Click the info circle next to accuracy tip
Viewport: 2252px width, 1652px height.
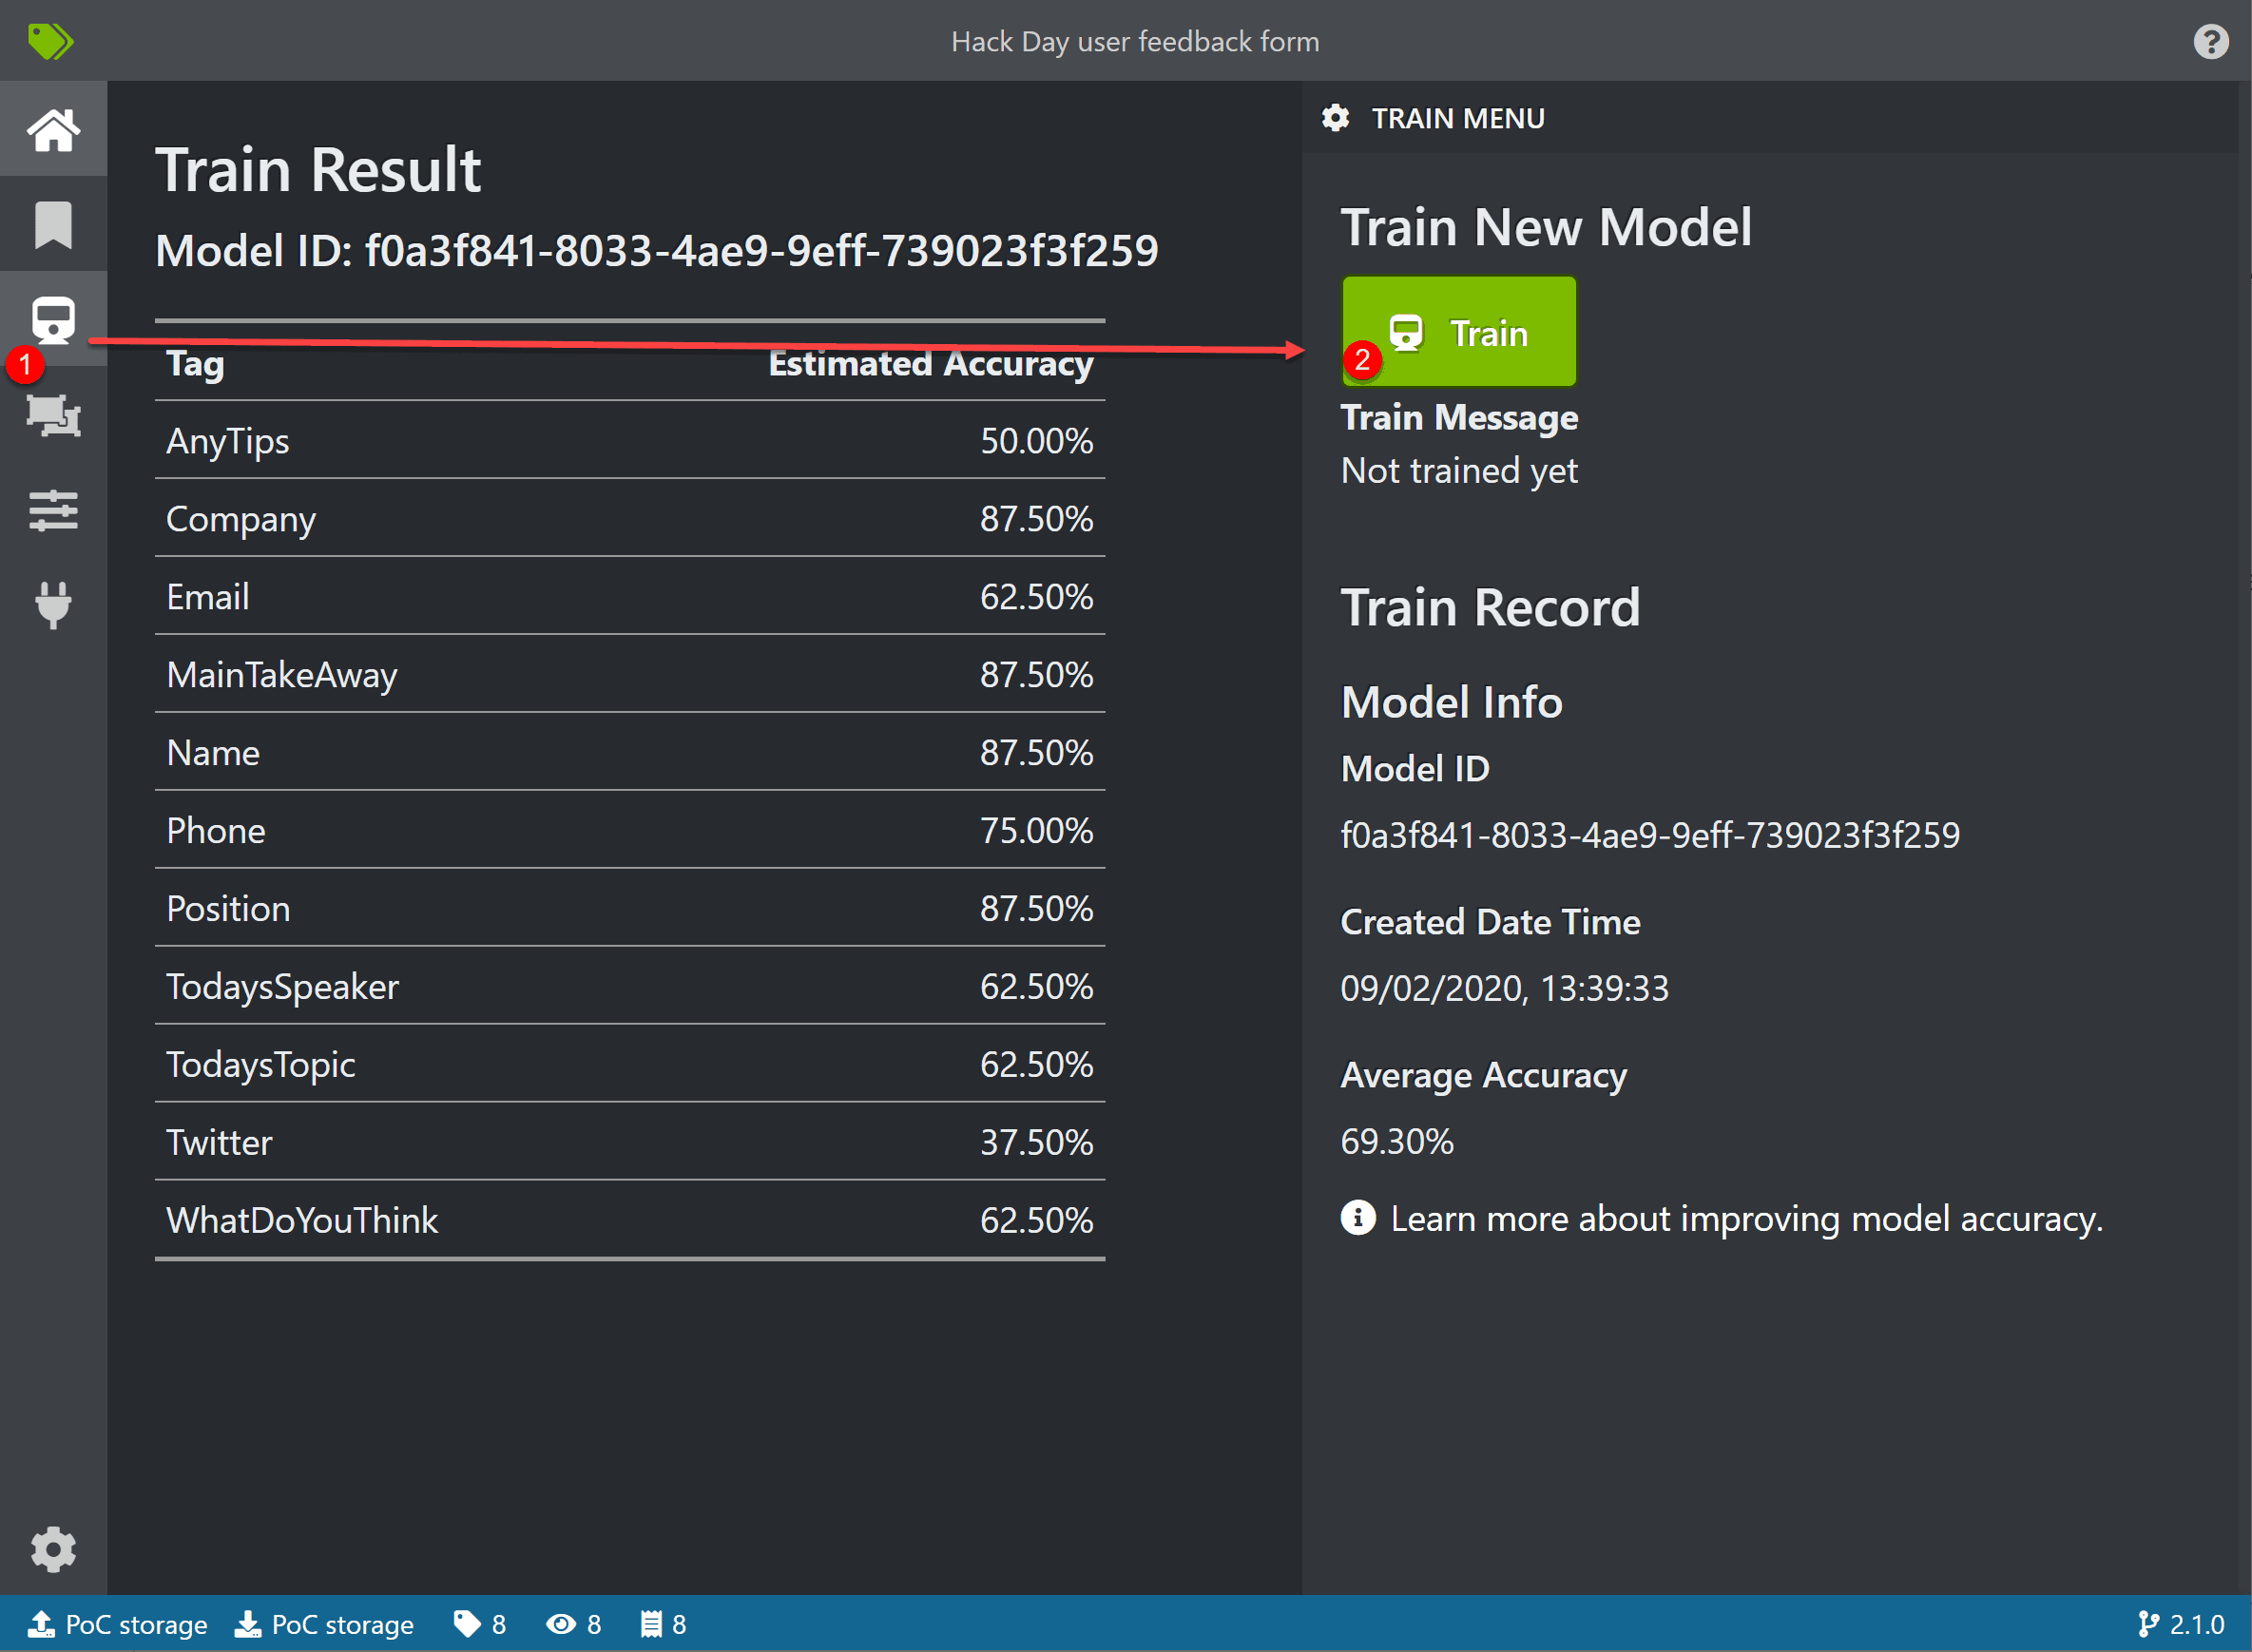(1358, 1218)
